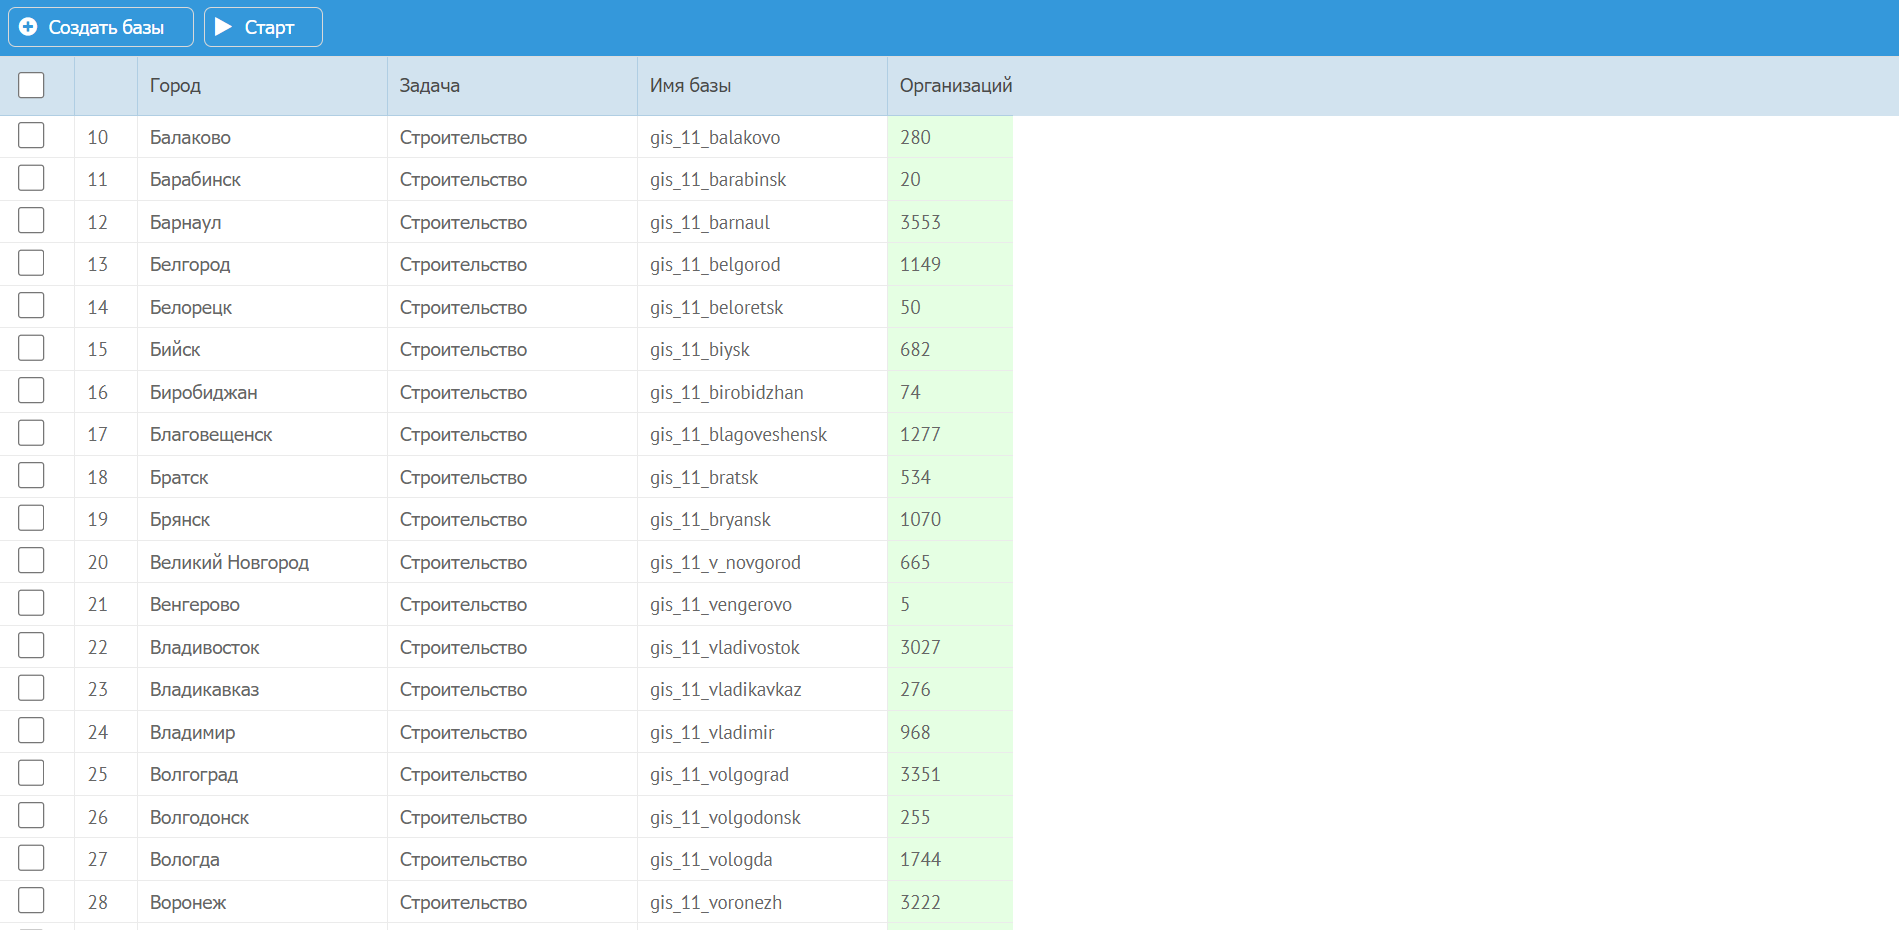Click organization count 682 for Бийск

point(915,350)
